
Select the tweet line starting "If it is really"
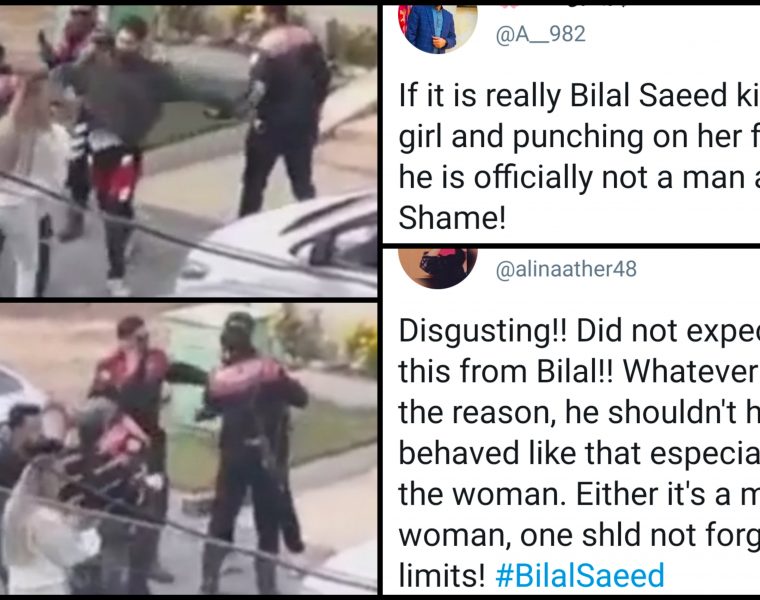point(579,96)
